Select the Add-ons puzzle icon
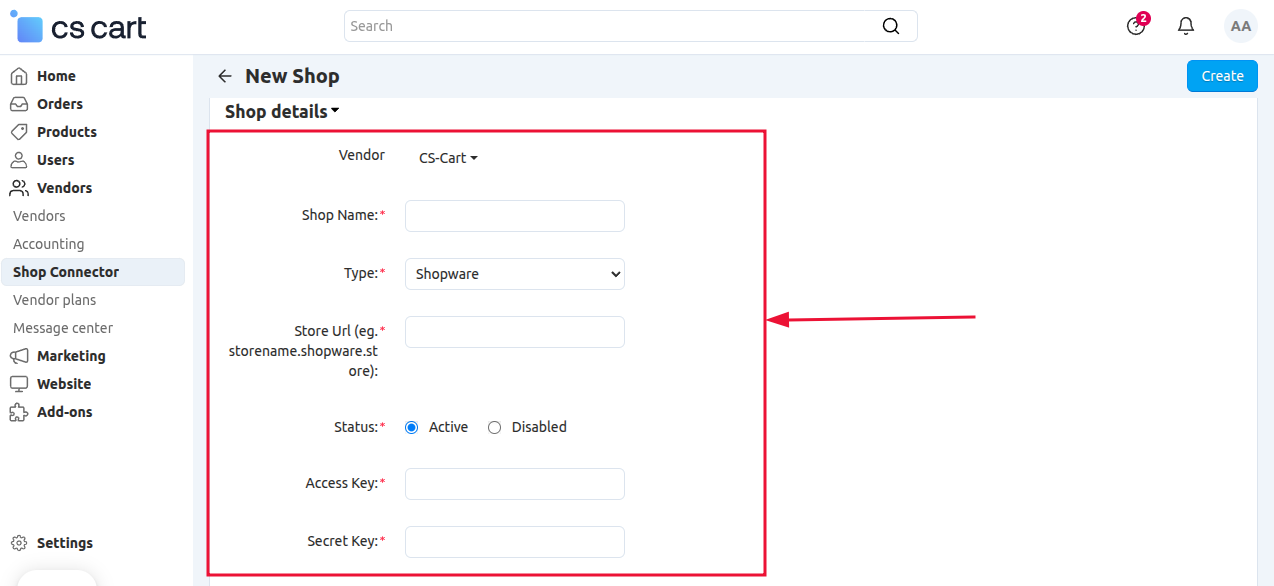1274x586 pixels. pos(18,411)
